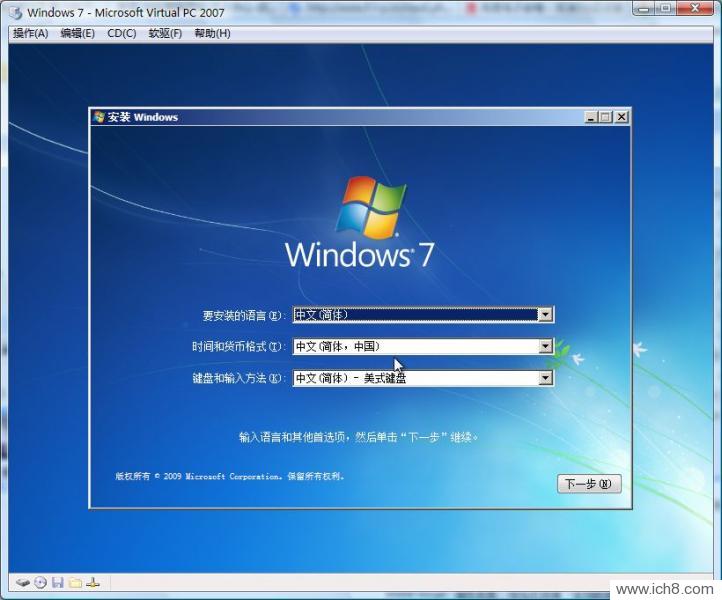722x600 pixels.
Task: Click the Virtual PC title bar icon
Action: point(14,13)
